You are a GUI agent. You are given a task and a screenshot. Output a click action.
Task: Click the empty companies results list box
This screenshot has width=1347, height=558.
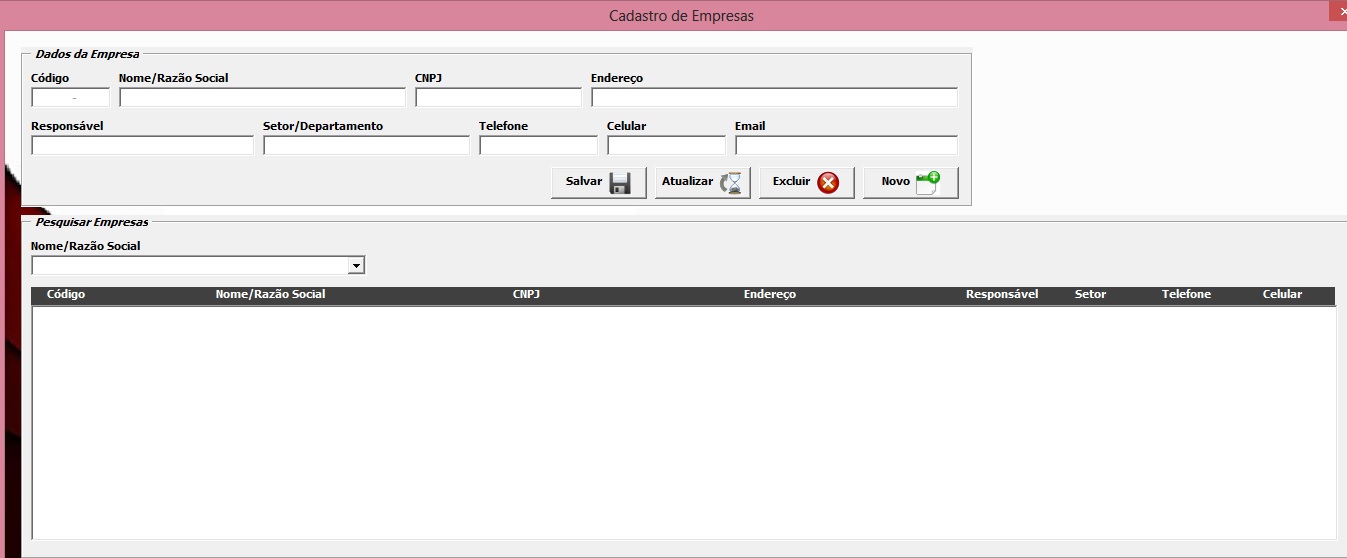[684, 423]
